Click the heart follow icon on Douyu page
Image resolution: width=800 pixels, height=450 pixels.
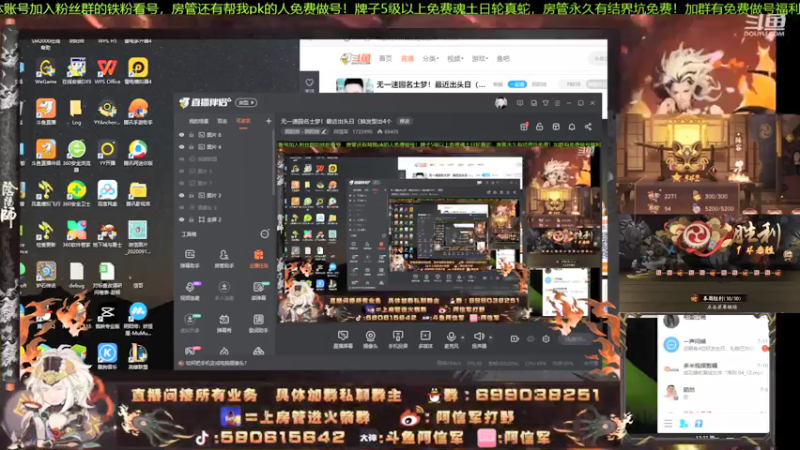click(309, 85)
